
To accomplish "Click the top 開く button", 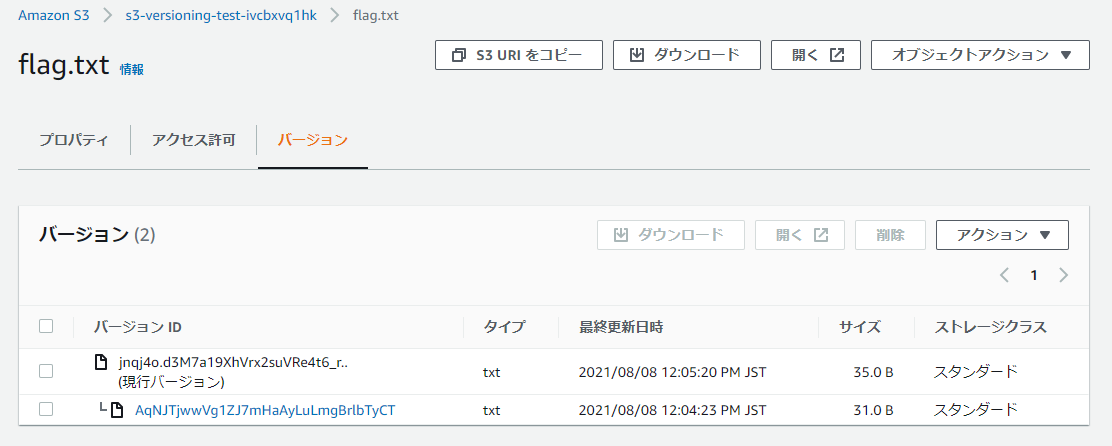I will click(816, 55).
